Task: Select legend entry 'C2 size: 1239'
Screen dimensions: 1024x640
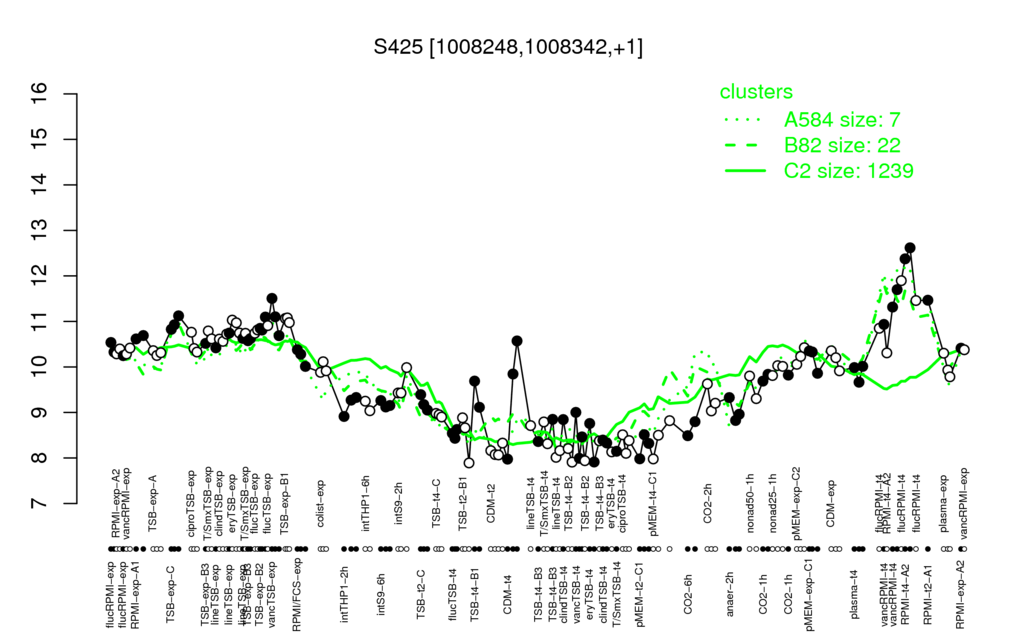Action: tap(848, 171)
